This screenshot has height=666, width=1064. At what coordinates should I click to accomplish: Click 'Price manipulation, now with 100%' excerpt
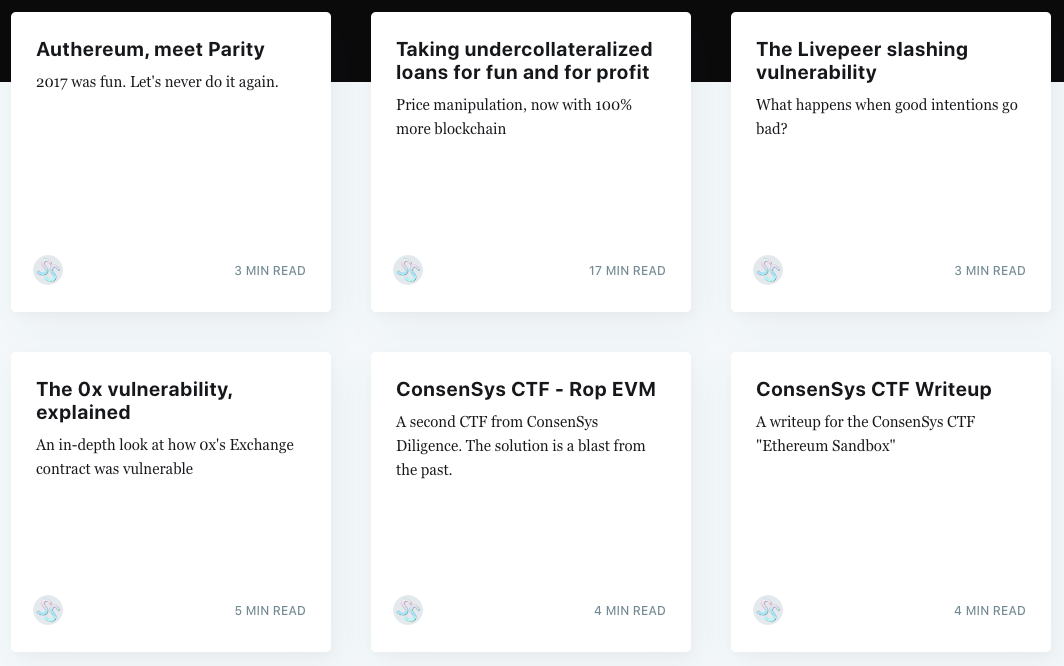514,117
